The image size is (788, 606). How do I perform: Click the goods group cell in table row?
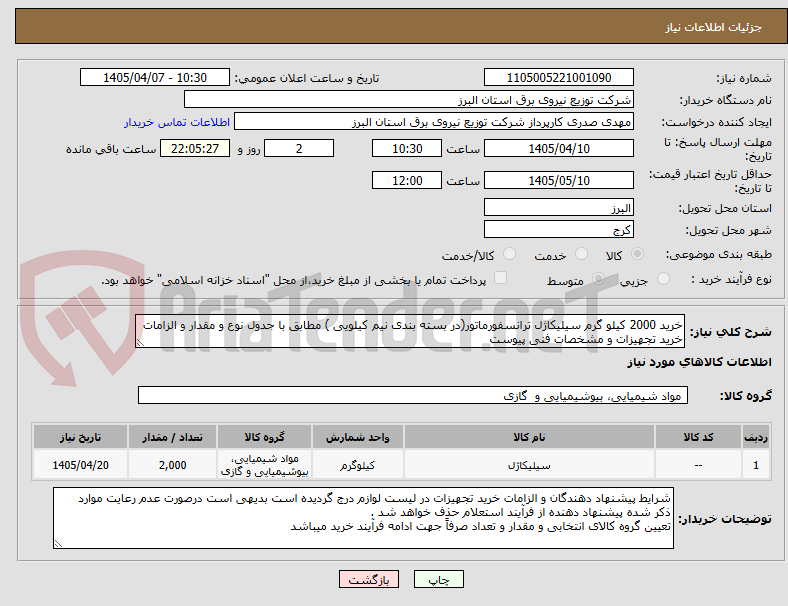[264, 465]
